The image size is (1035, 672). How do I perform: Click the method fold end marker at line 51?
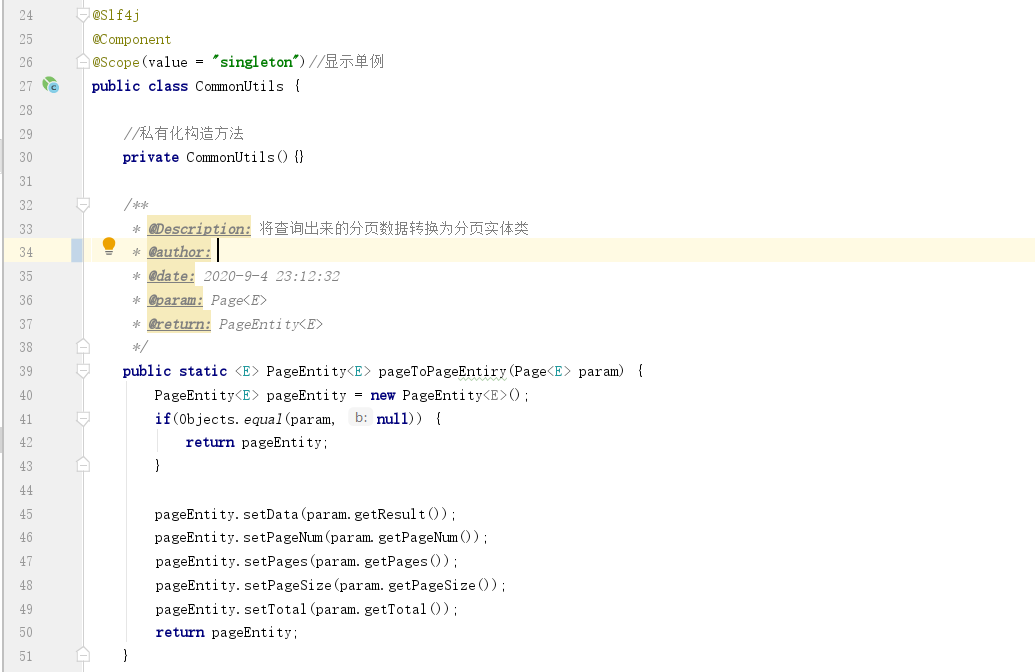[83, 655]
